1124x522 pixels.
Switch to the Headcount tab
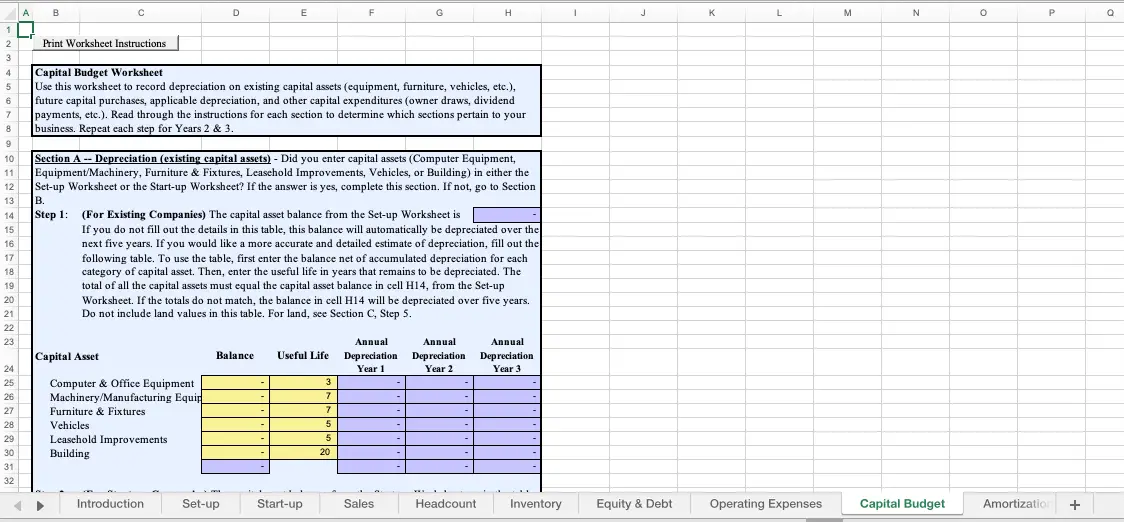pos(446,504)
